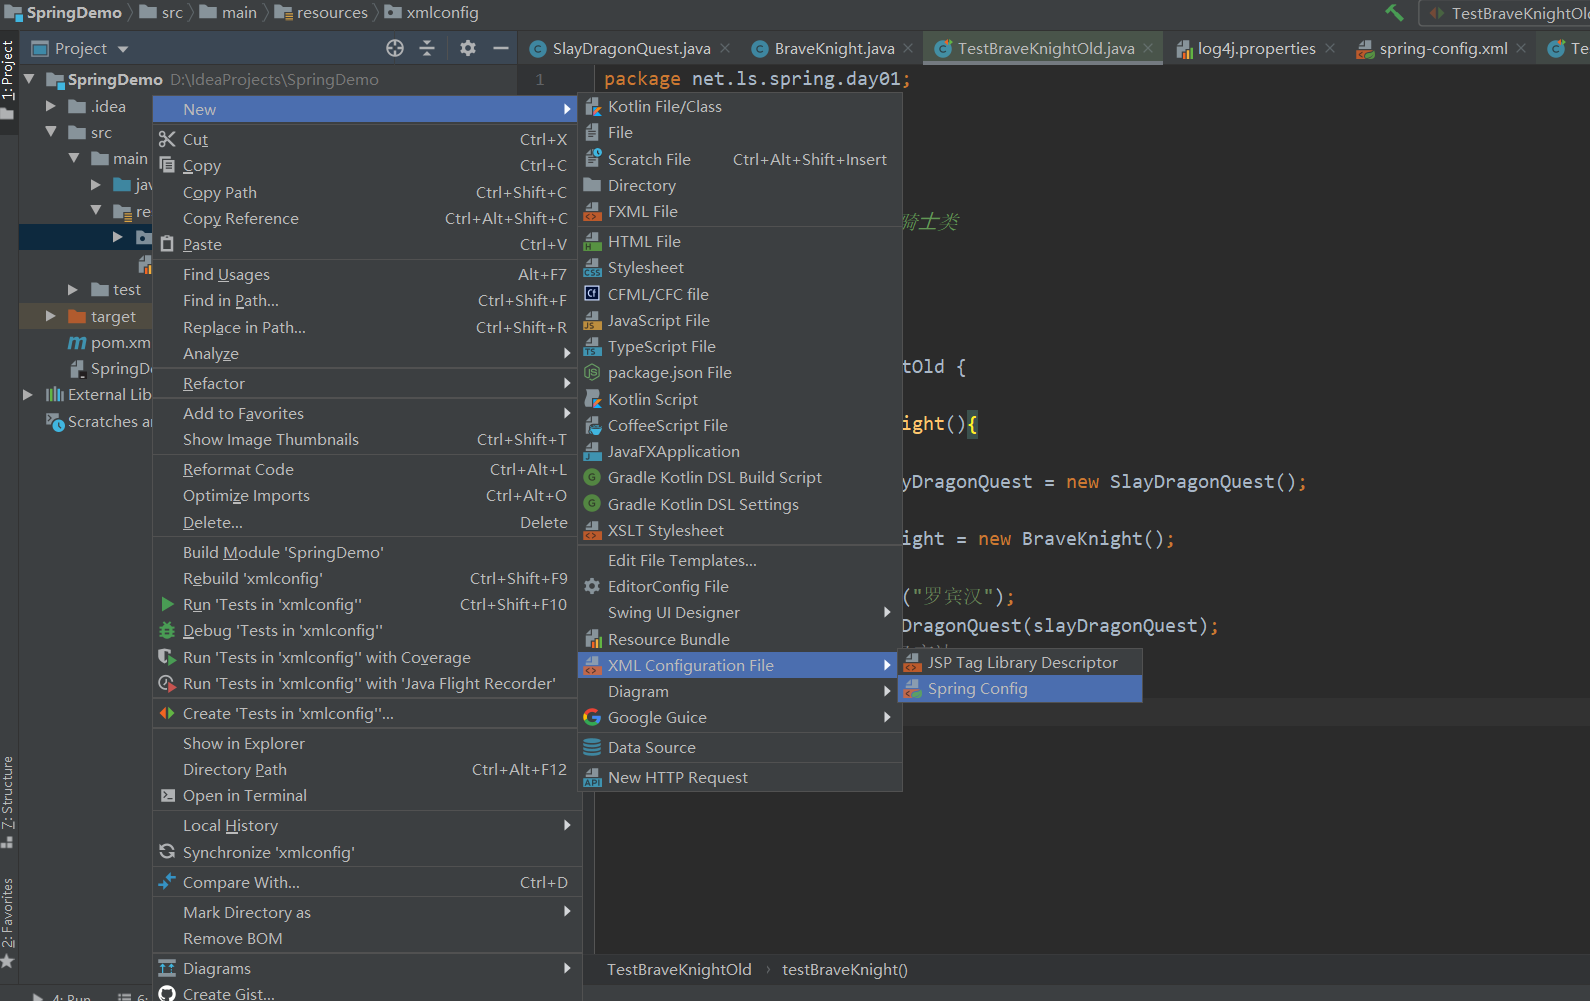Click the EditorConfig gear icon
This screenshot has width=1590, height=1001.
pos(592,586)
